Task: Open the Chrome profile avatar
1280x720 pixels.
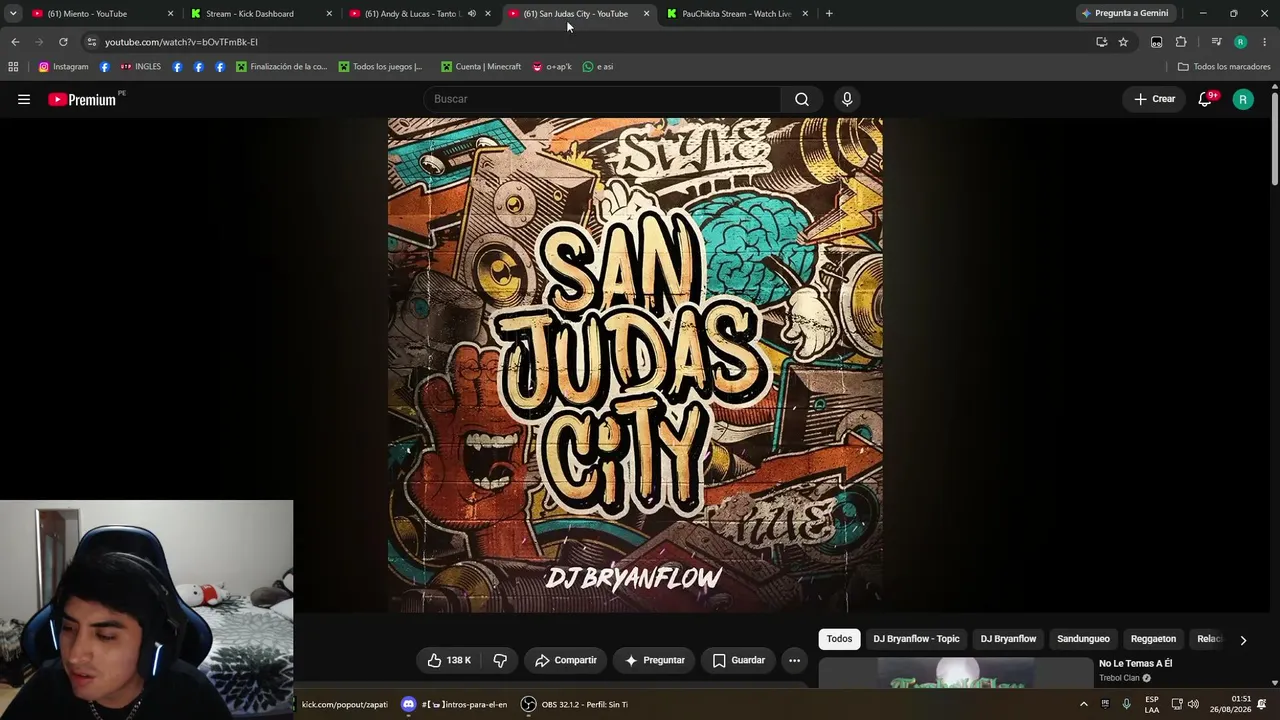Action: (x=1241, y=42)
